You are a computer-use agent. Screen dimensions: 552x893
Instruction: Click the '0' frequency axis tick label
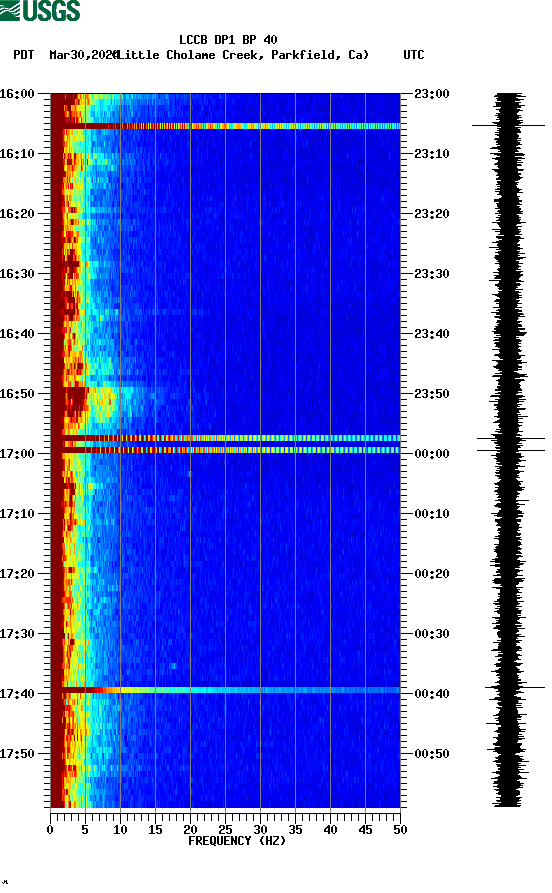[x=50, y=830]
